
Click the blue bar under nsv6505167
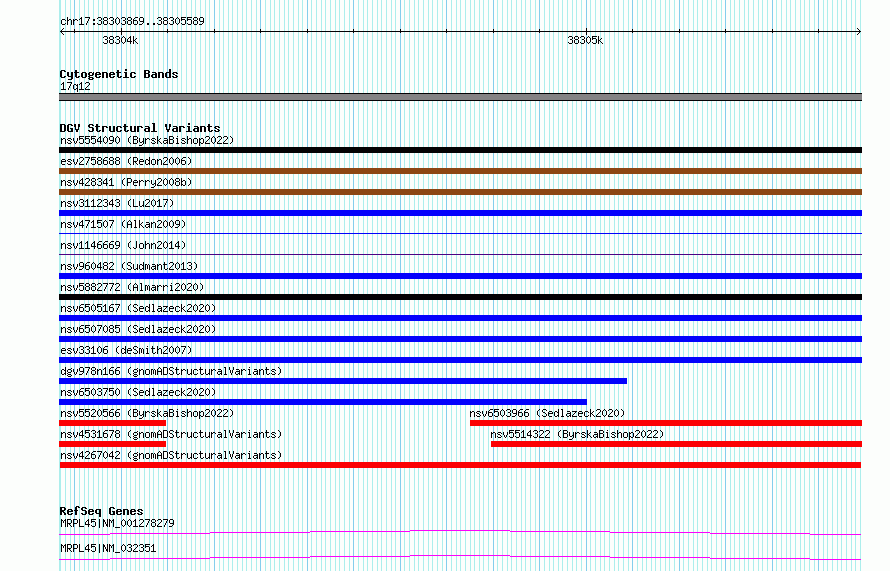coord(460,318)
